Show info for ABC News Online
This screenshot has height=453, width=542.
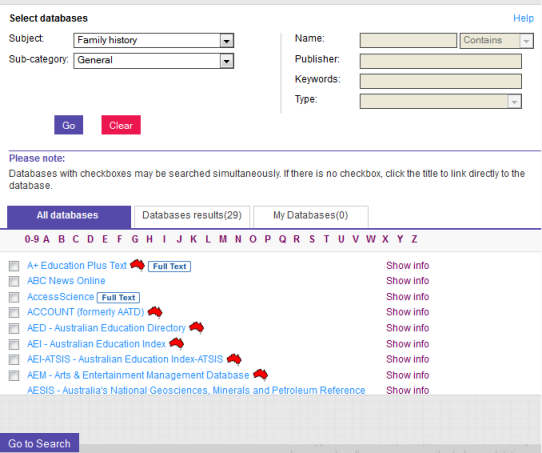point(408,281)
